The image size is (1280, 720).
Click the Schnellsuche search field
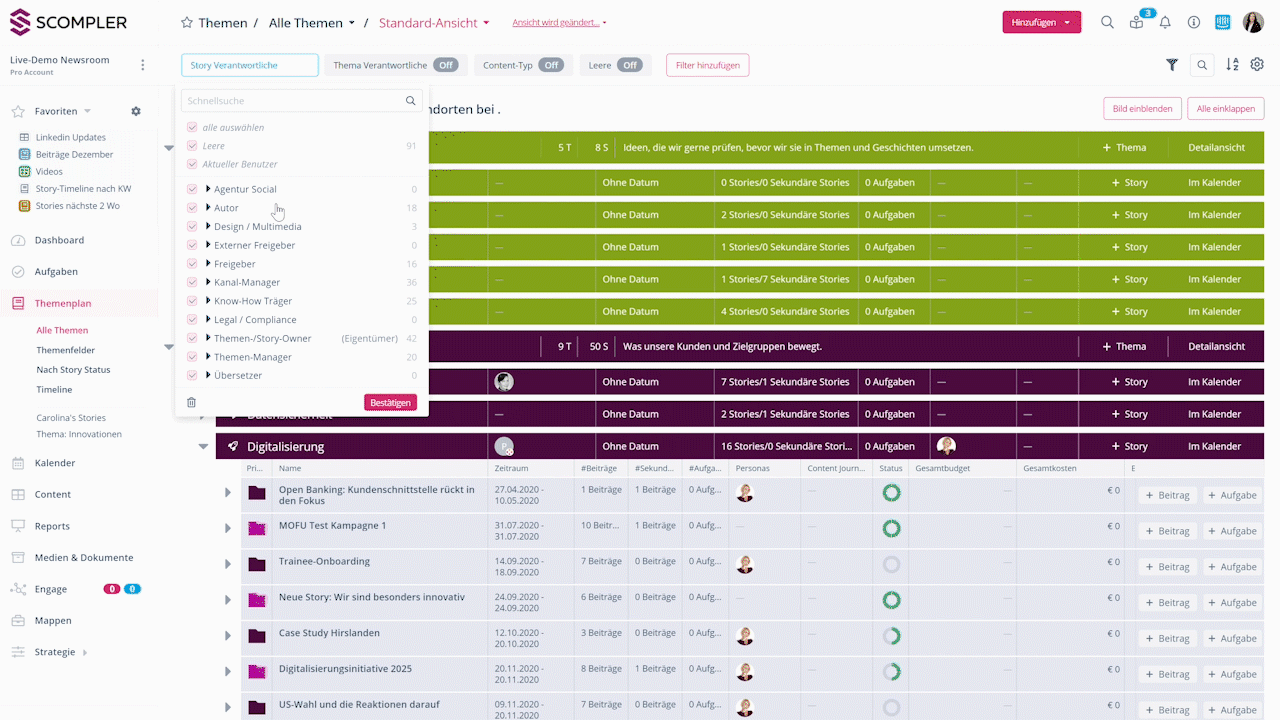tap(294, 101)
